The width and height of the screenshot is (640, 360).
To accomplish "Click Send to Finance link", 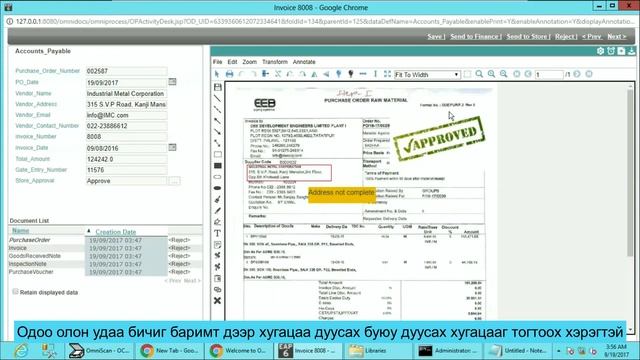I will click(x=476, y=37).
